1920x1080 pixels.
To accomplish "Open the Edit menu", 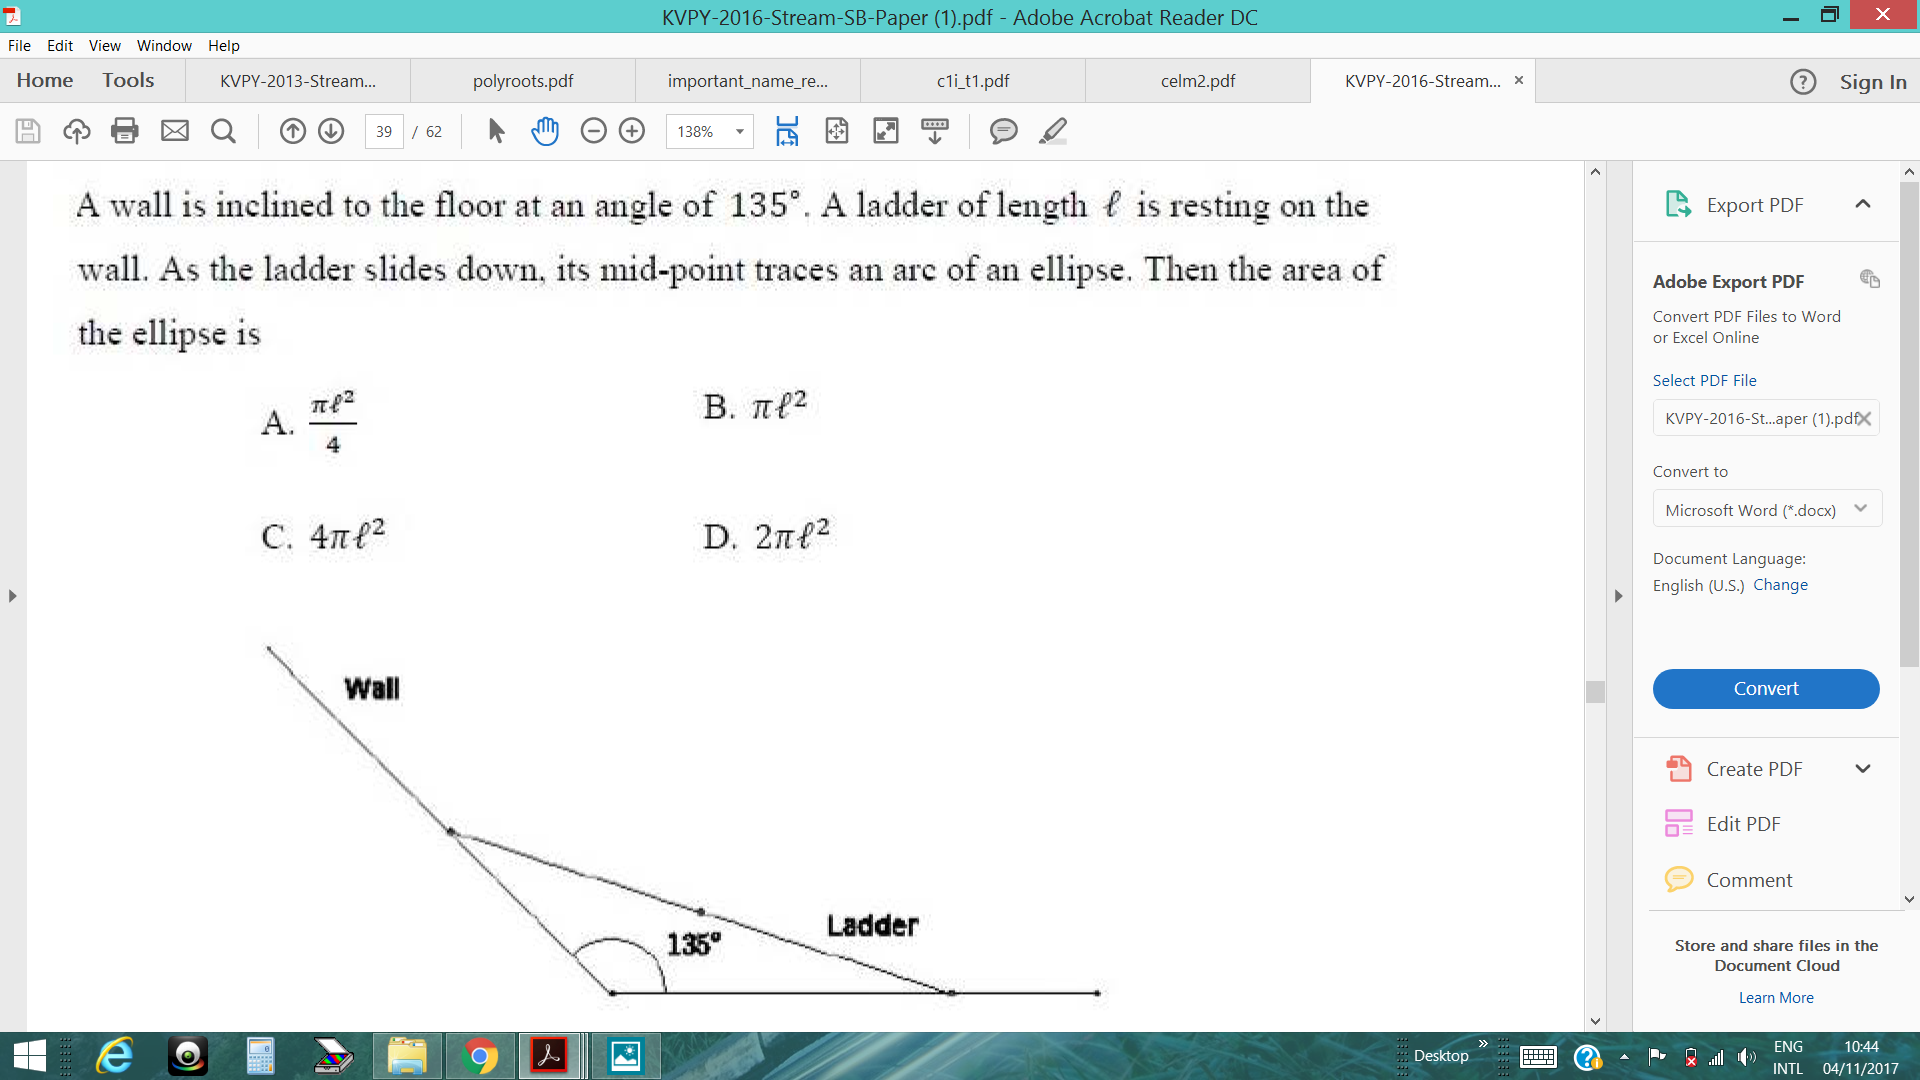I will pos(60,46).
